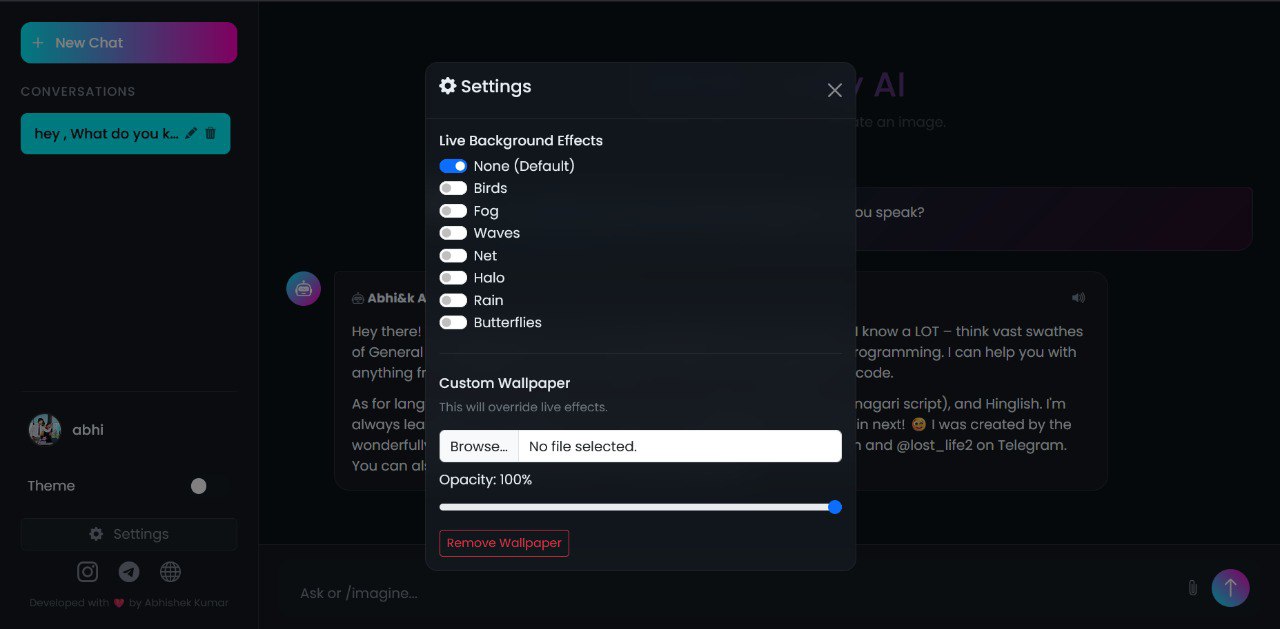Viewport: 1280px width, 629px height.
Task: Enable the Butterflies effect switch
Action: coord(453,322)
